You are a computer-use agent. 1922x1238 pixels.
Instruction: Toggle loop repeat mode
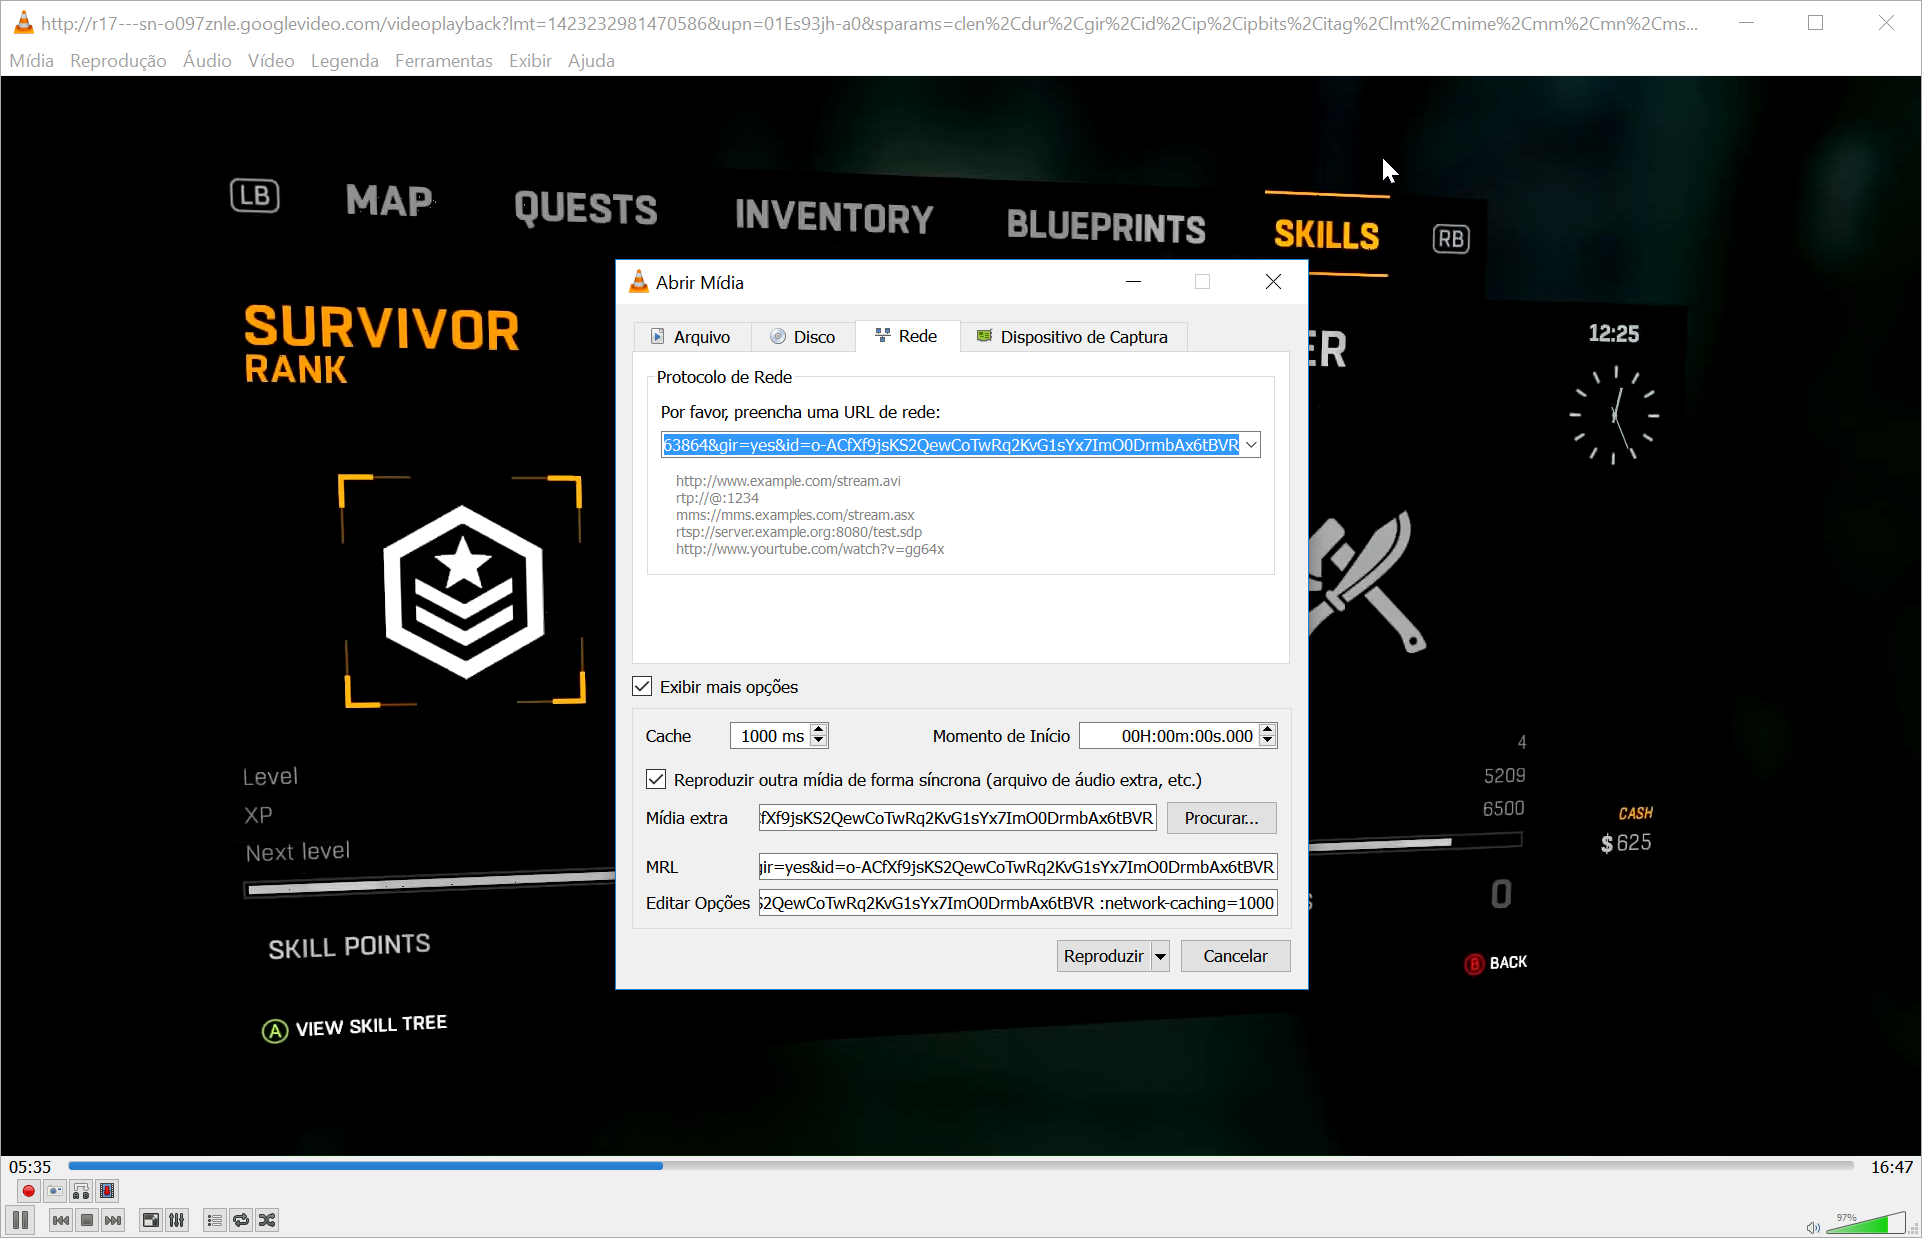(x=241, y=1220)
